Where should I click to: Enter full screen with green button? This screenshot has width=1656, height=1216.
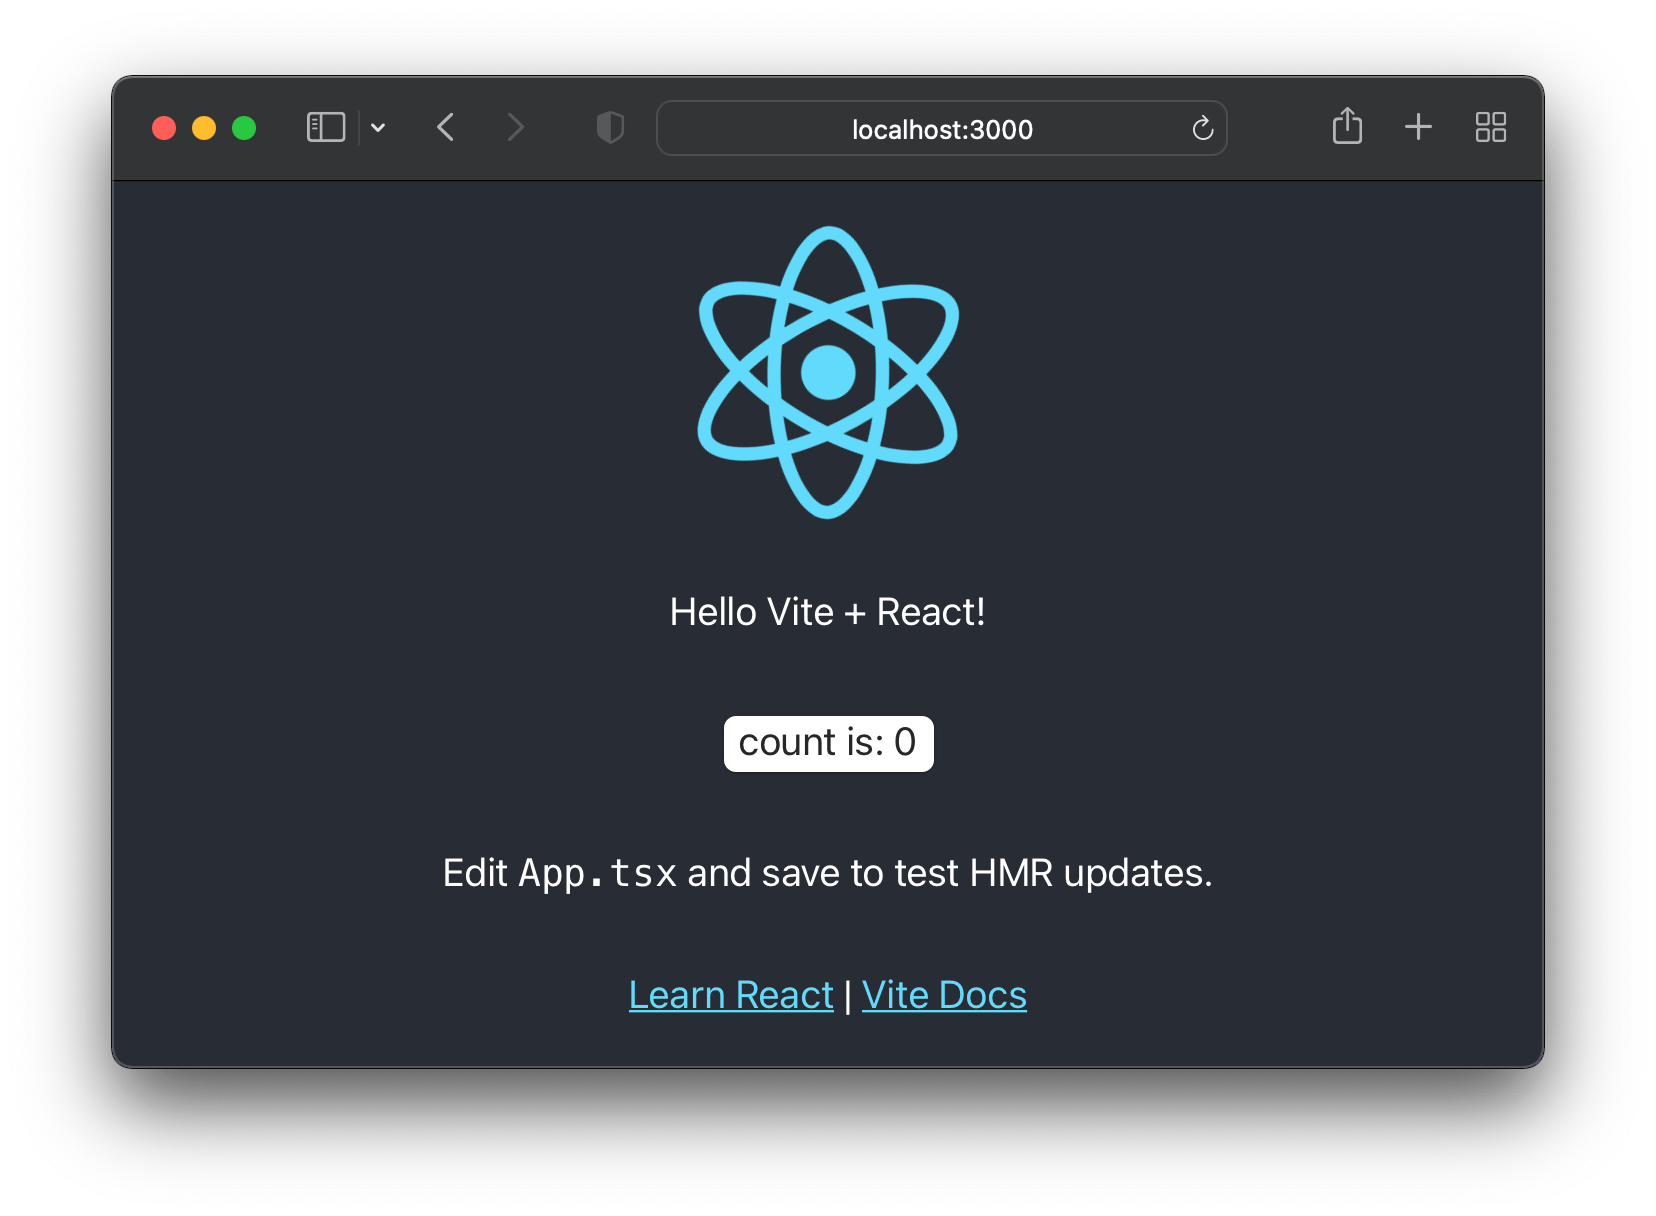(x=244, y=128)
